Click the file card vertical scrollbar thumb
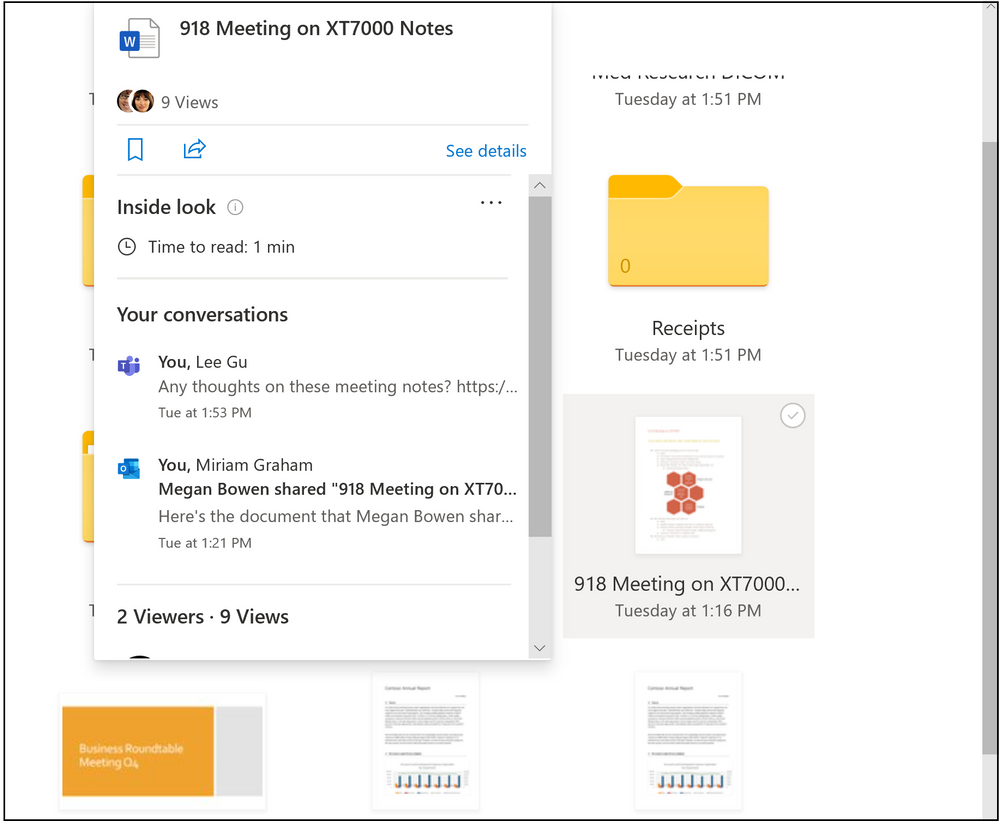The image size is (999, 821). [540, 365]
